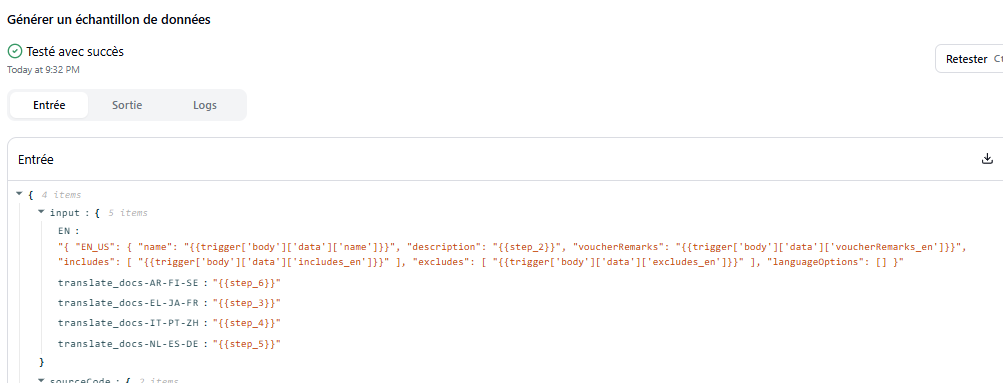Viewport: 1003px width, 383px height.
Task: Click the translate_docs-NL-ES-DE key
Action: tap(128, 344)
